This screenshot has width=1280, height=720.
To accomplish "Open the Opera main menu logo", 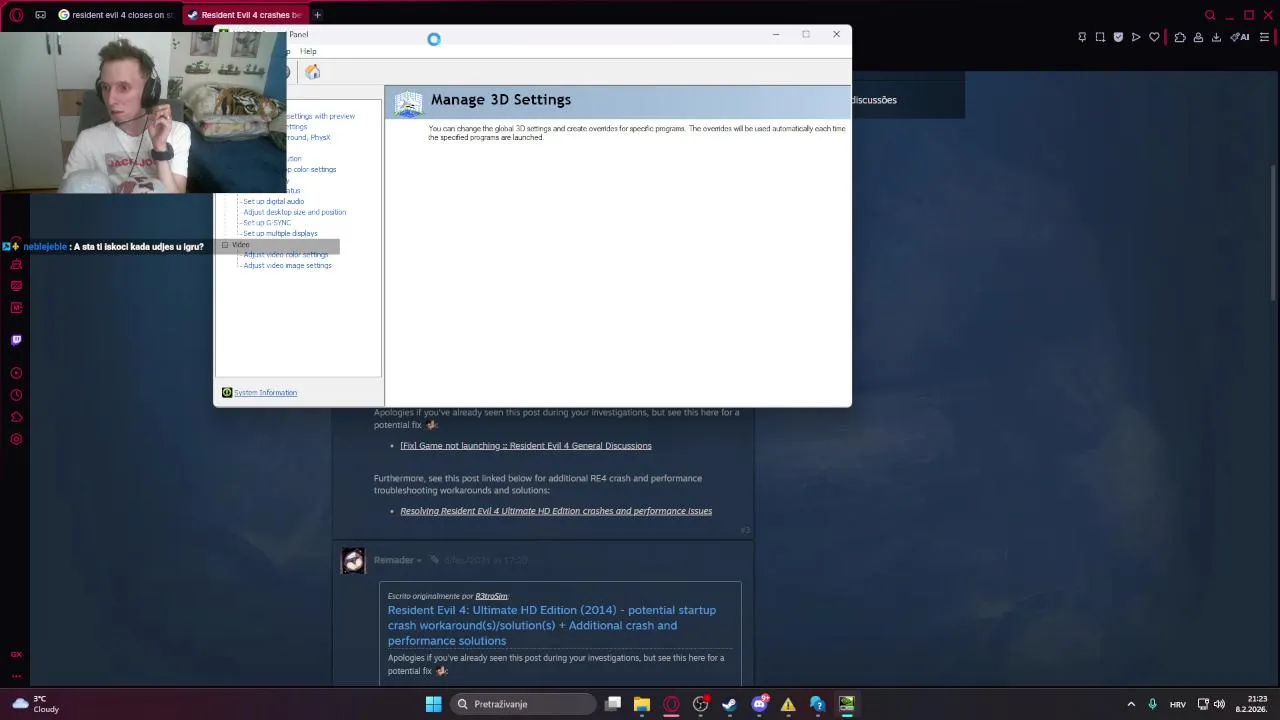I will 16,15.
